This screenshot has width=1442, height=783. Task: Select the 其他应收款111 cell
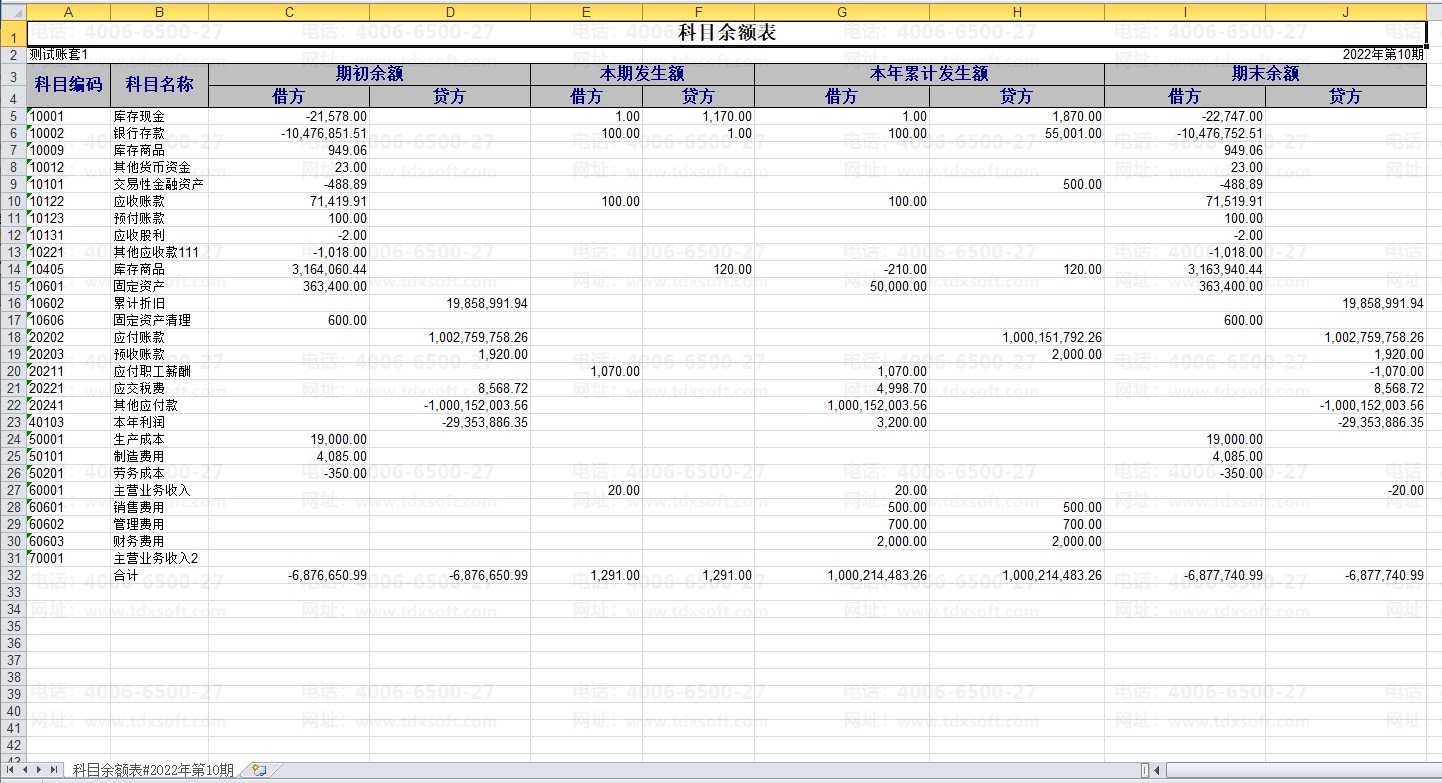coord(160,252)
